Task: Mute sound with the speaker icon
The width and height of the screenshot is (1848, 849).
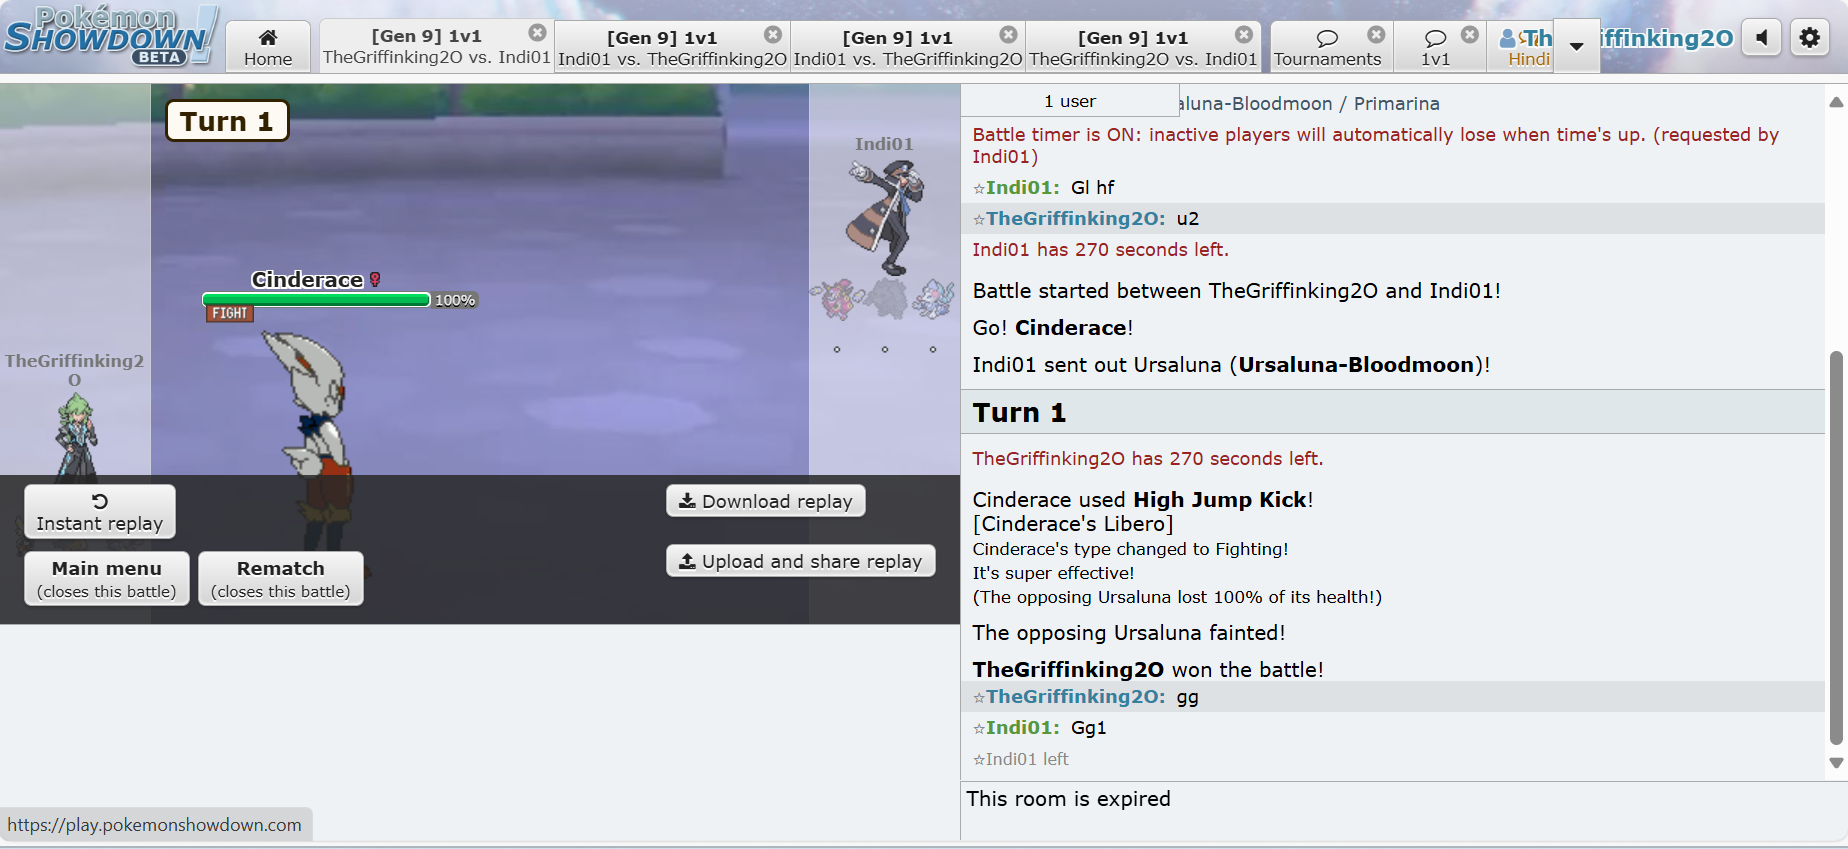Action: (x=1762, y=38)
